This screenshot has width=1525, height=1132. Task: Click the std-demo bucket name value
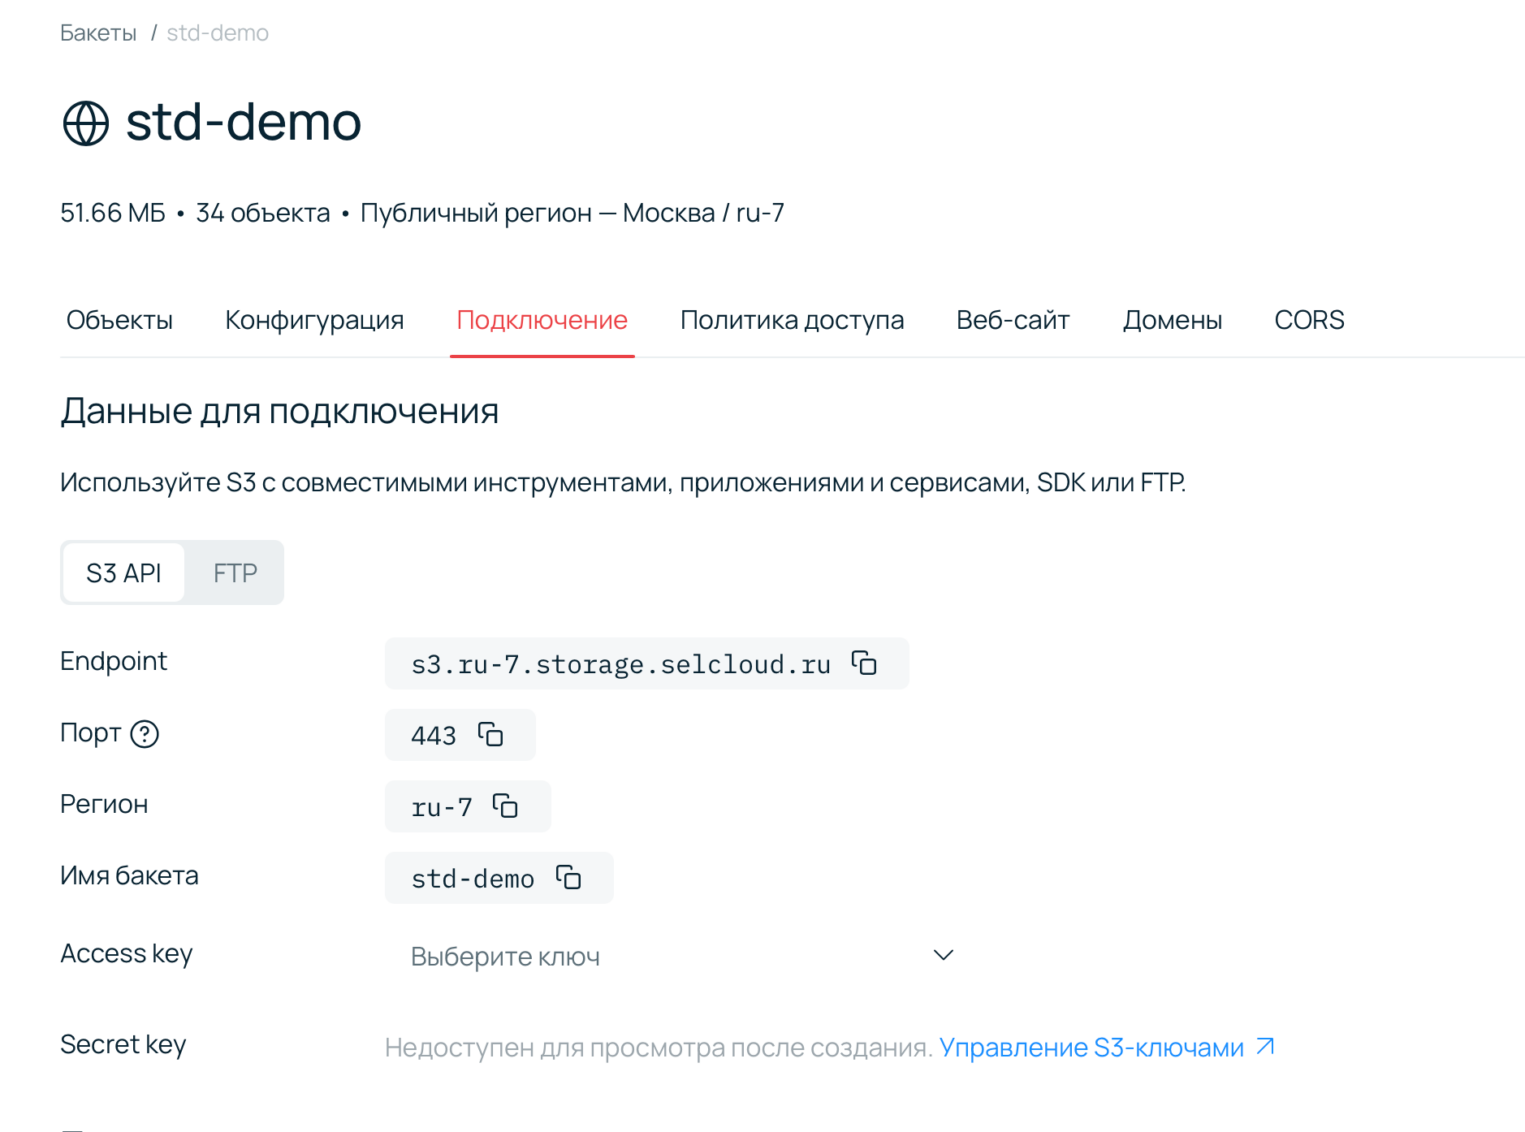[473, 878]
